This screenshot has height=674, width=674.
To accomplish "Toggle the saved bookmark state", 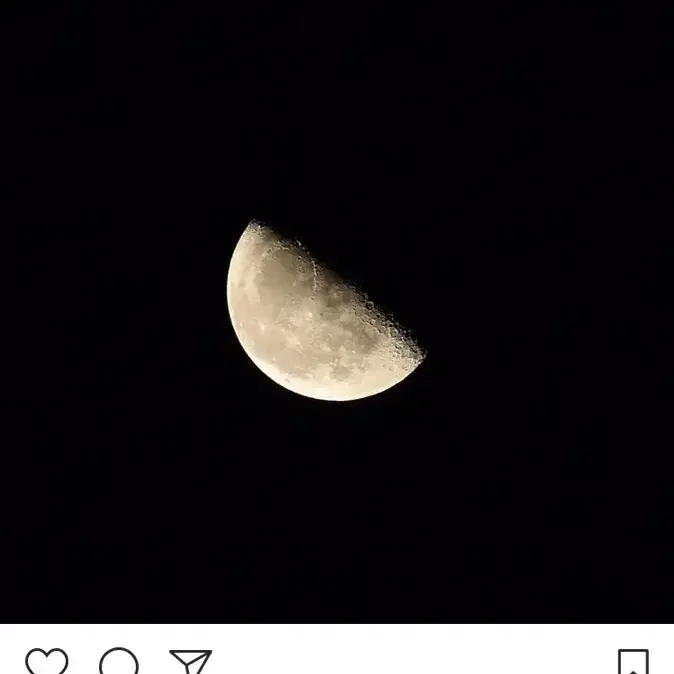I will pos(633,662).
